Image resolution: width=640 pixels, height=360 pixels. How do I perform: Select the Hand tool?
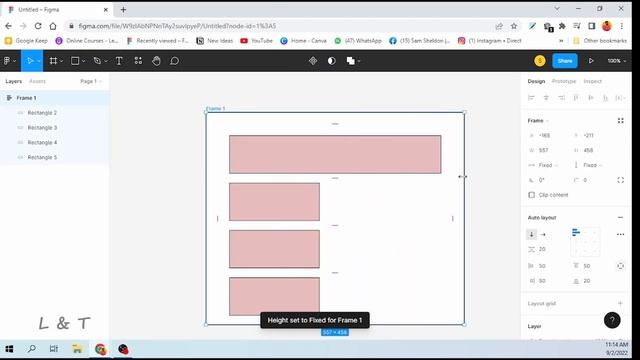pos(156,61)
